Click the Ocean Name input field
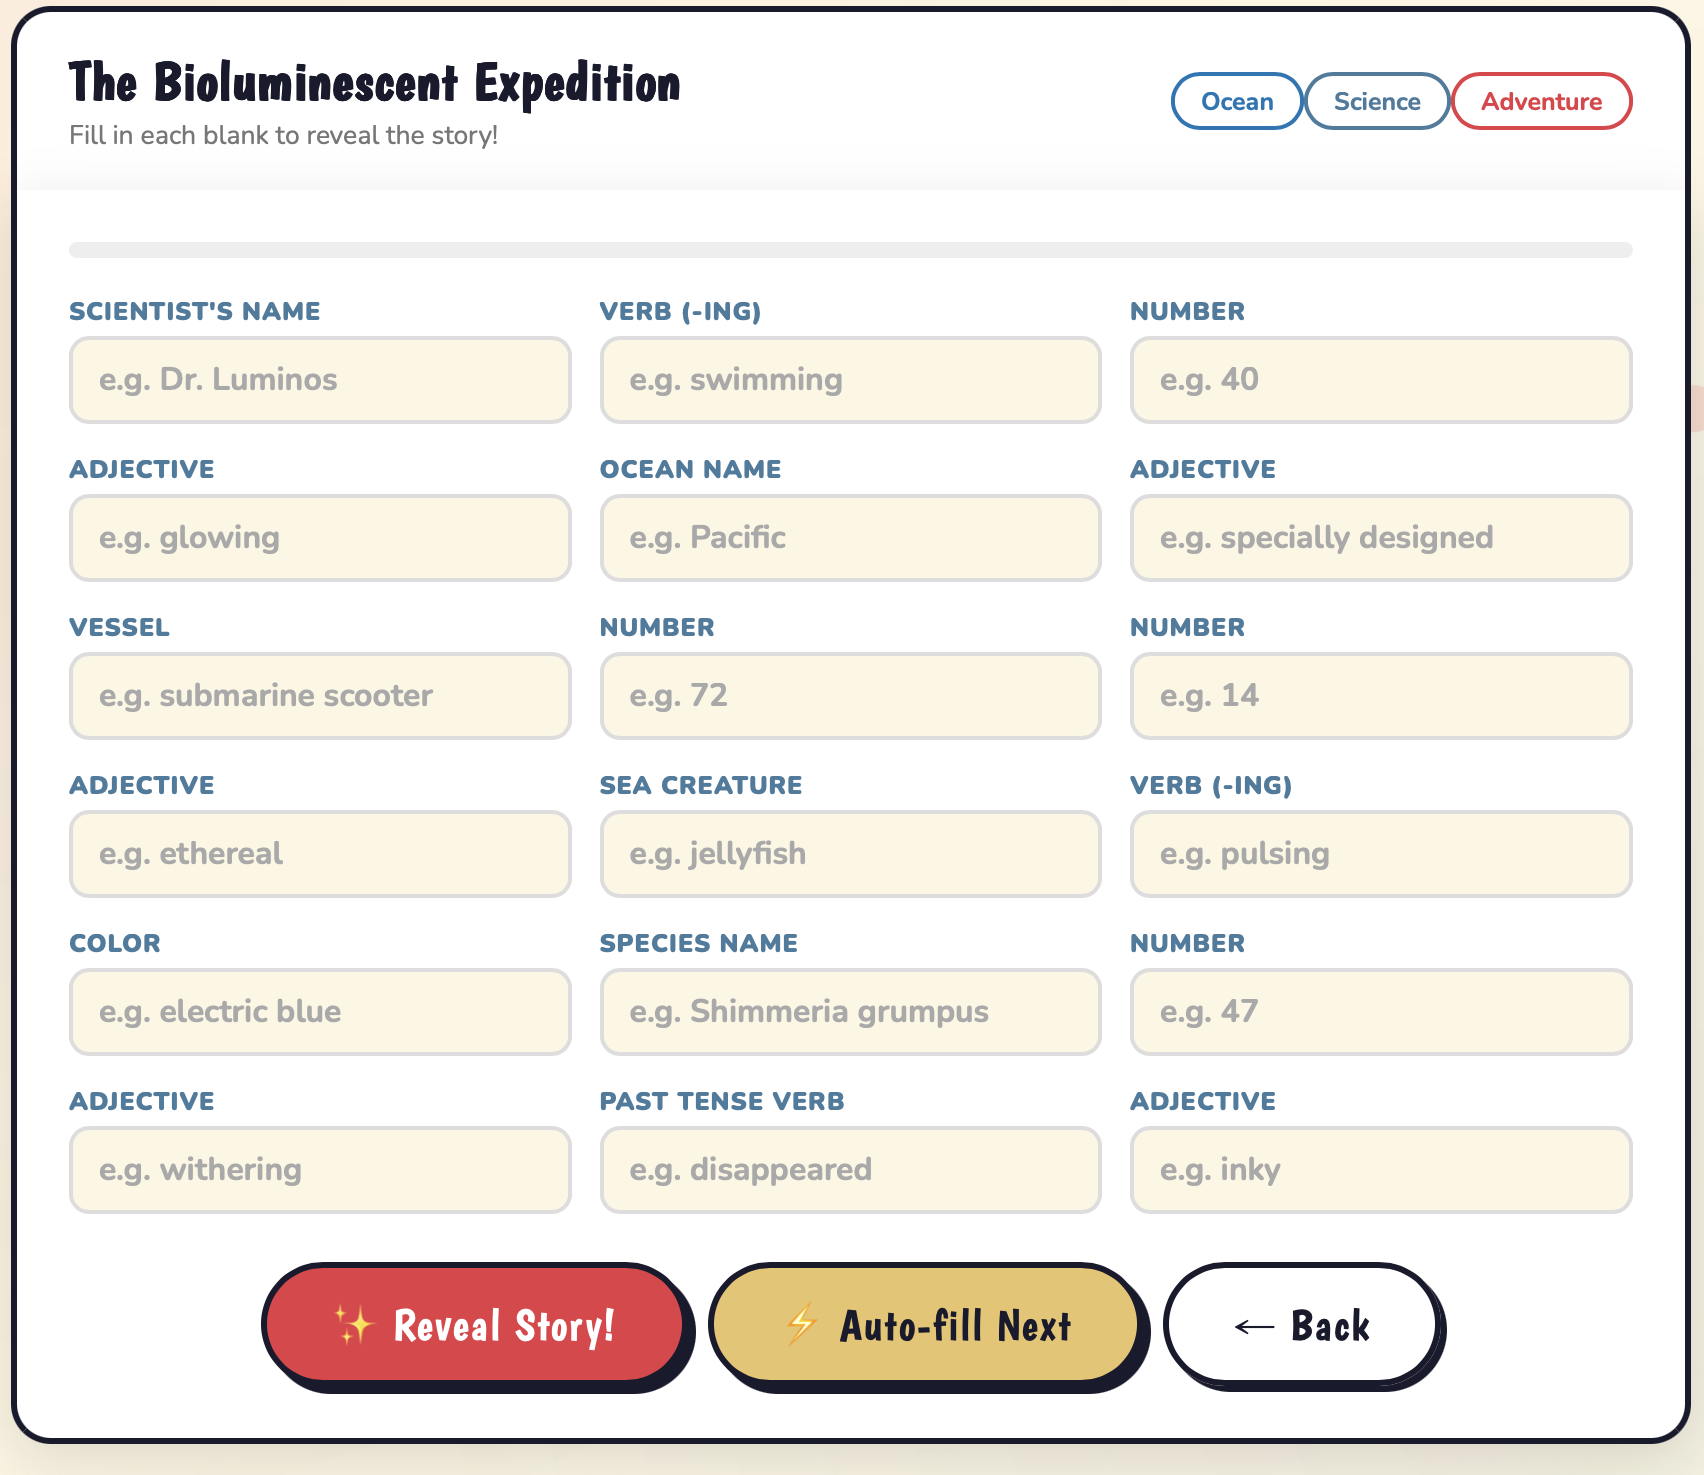 pos(849,538)
